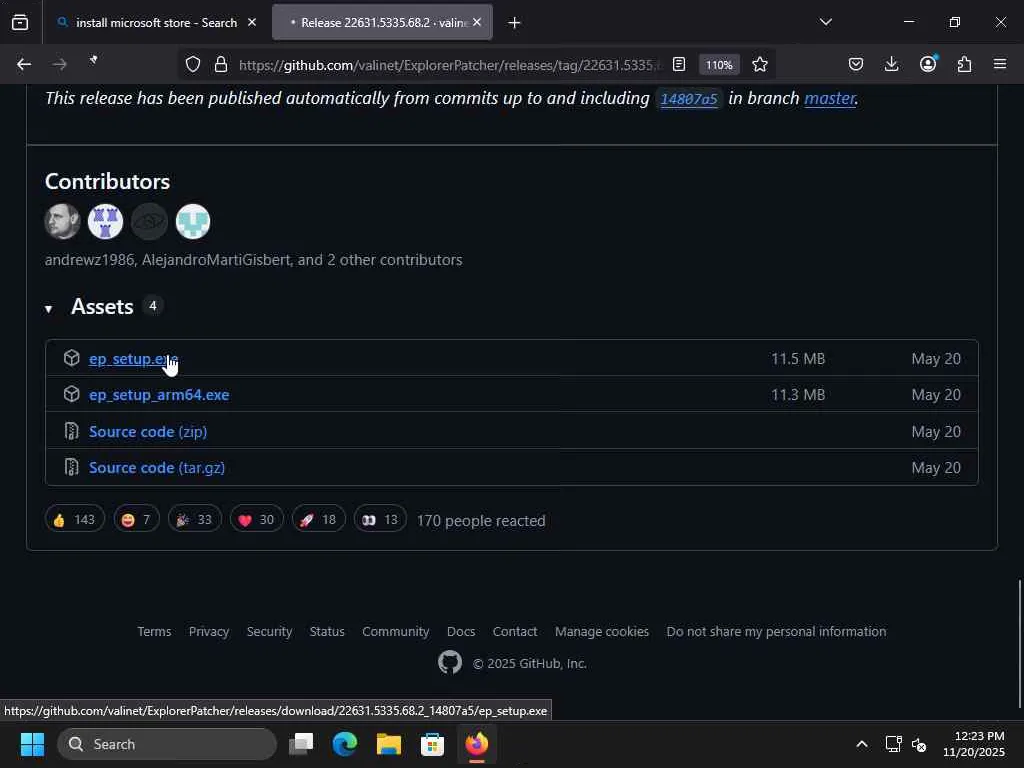This screenshot has width=1024, height=768.
Task: Click laugh reaction with 7
Action: (136, 519)
